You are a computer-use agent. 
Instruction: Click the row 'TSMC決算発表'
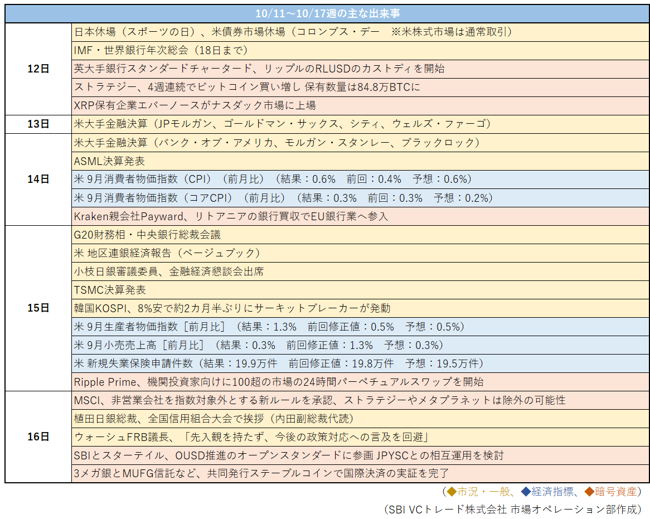[x=360, y=290]
